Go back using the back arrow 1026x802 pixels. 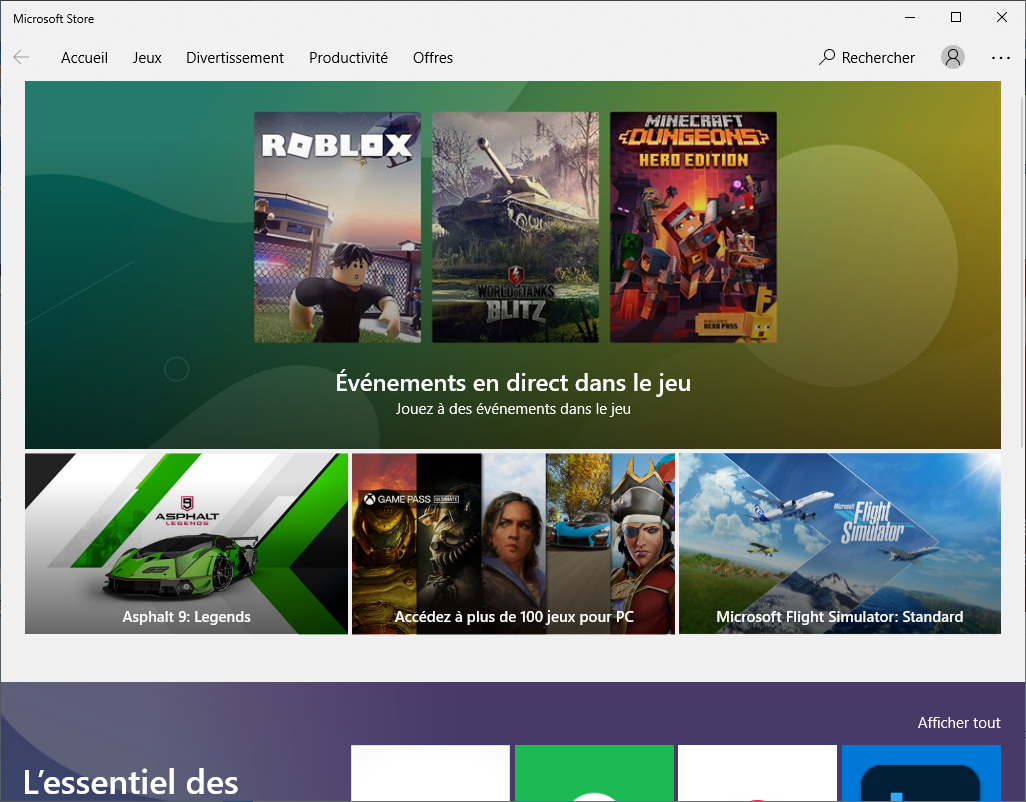coord(22,58)
